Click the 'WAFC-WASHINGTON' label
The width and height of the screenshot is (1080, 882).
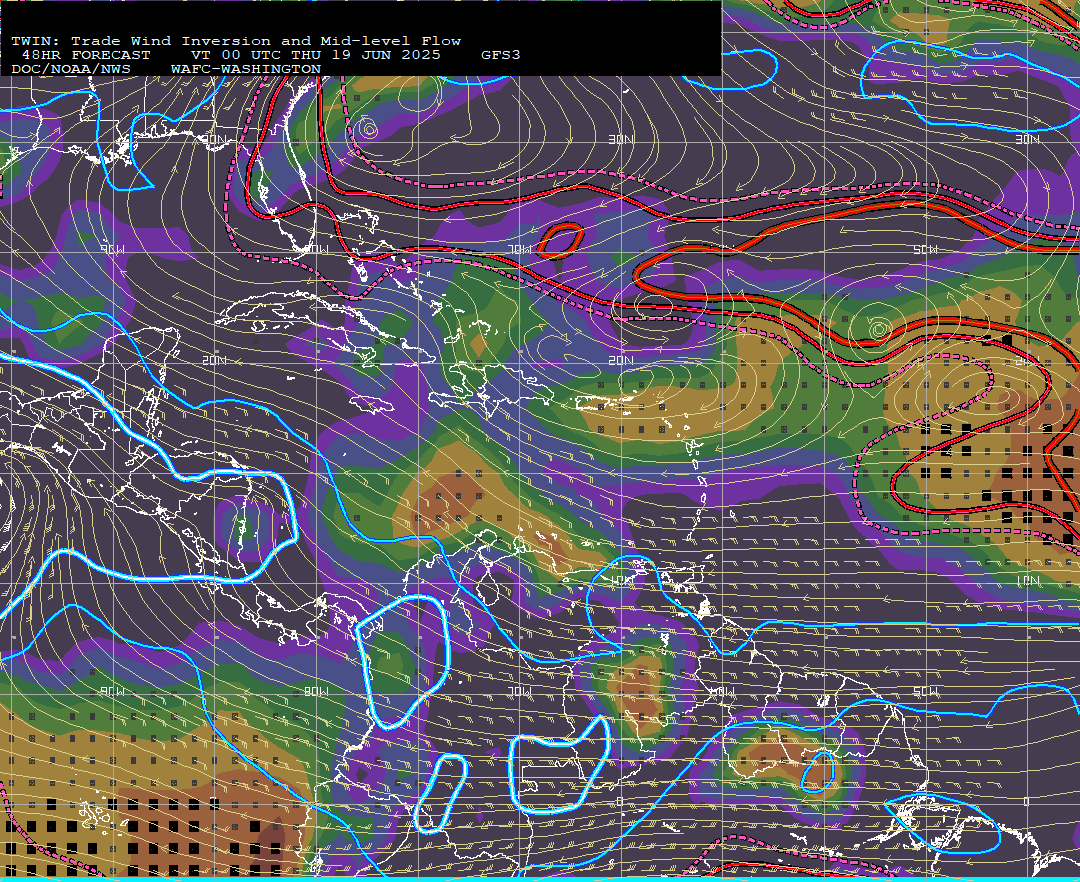point(246,70)
